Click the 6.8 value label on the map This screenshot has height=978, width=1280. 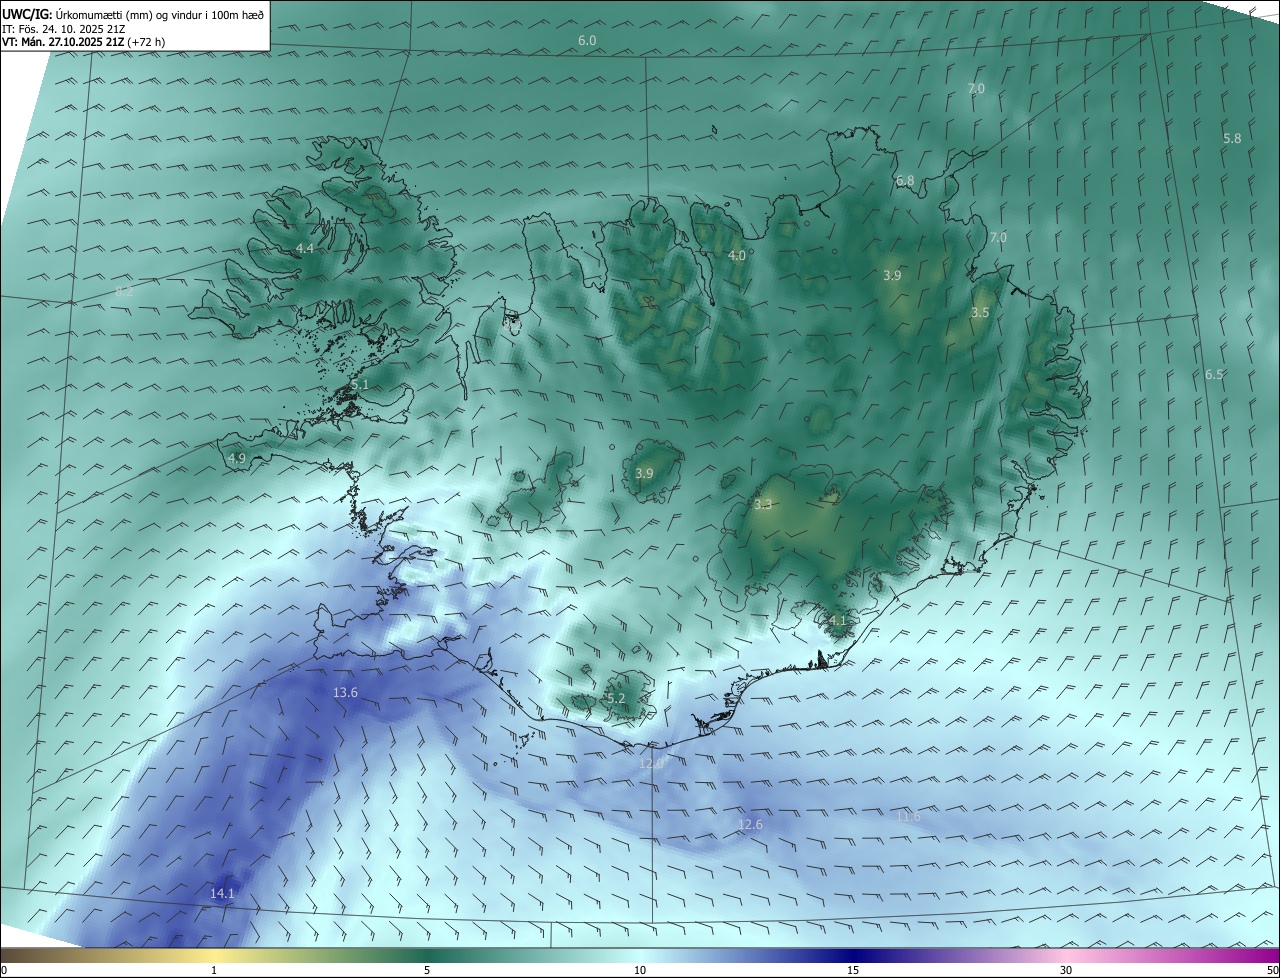click(905, 181)
